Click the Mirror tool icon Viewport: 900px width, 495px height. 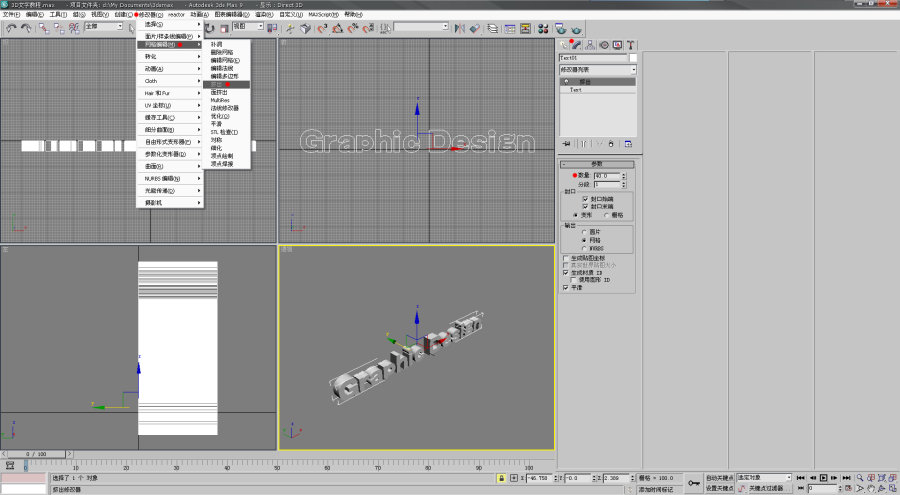pyautogui.click(x=459, y=28)
